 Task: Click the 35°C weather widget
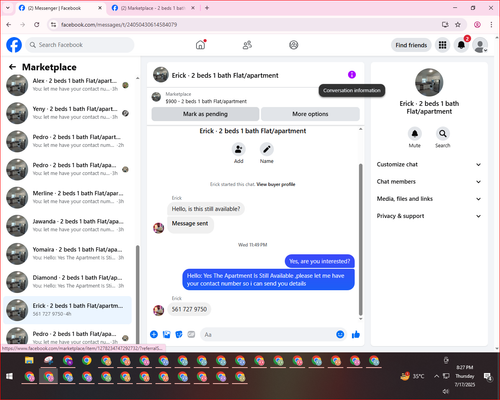click(412, 376)
